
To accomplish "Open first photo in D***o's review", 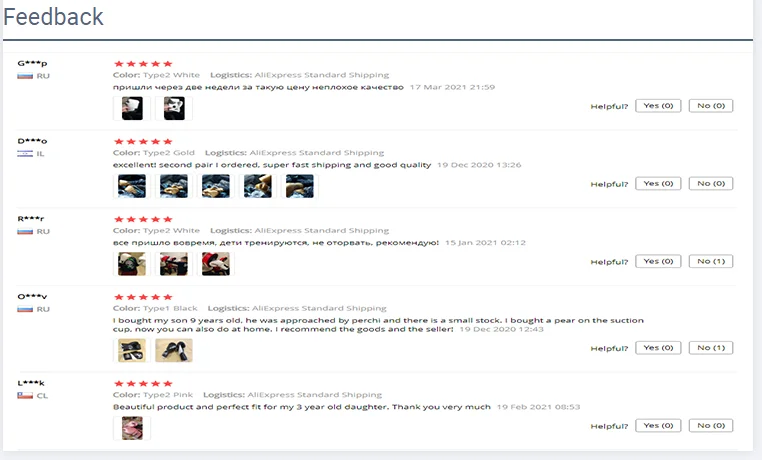I will (x=132, y=186).
